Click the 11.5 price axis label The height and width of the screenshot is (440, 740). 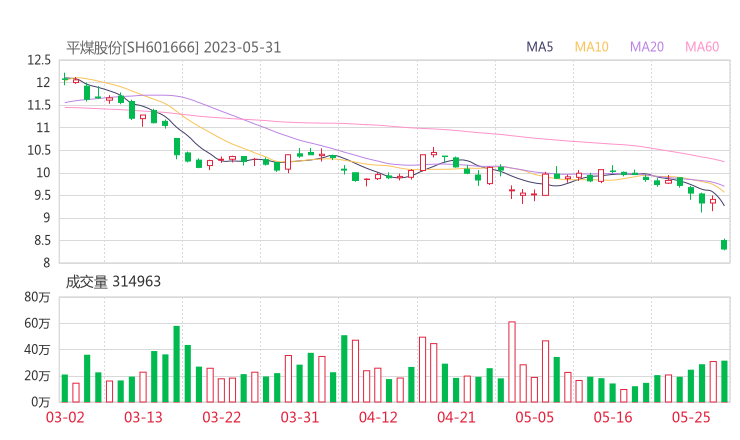pos(39,105)
